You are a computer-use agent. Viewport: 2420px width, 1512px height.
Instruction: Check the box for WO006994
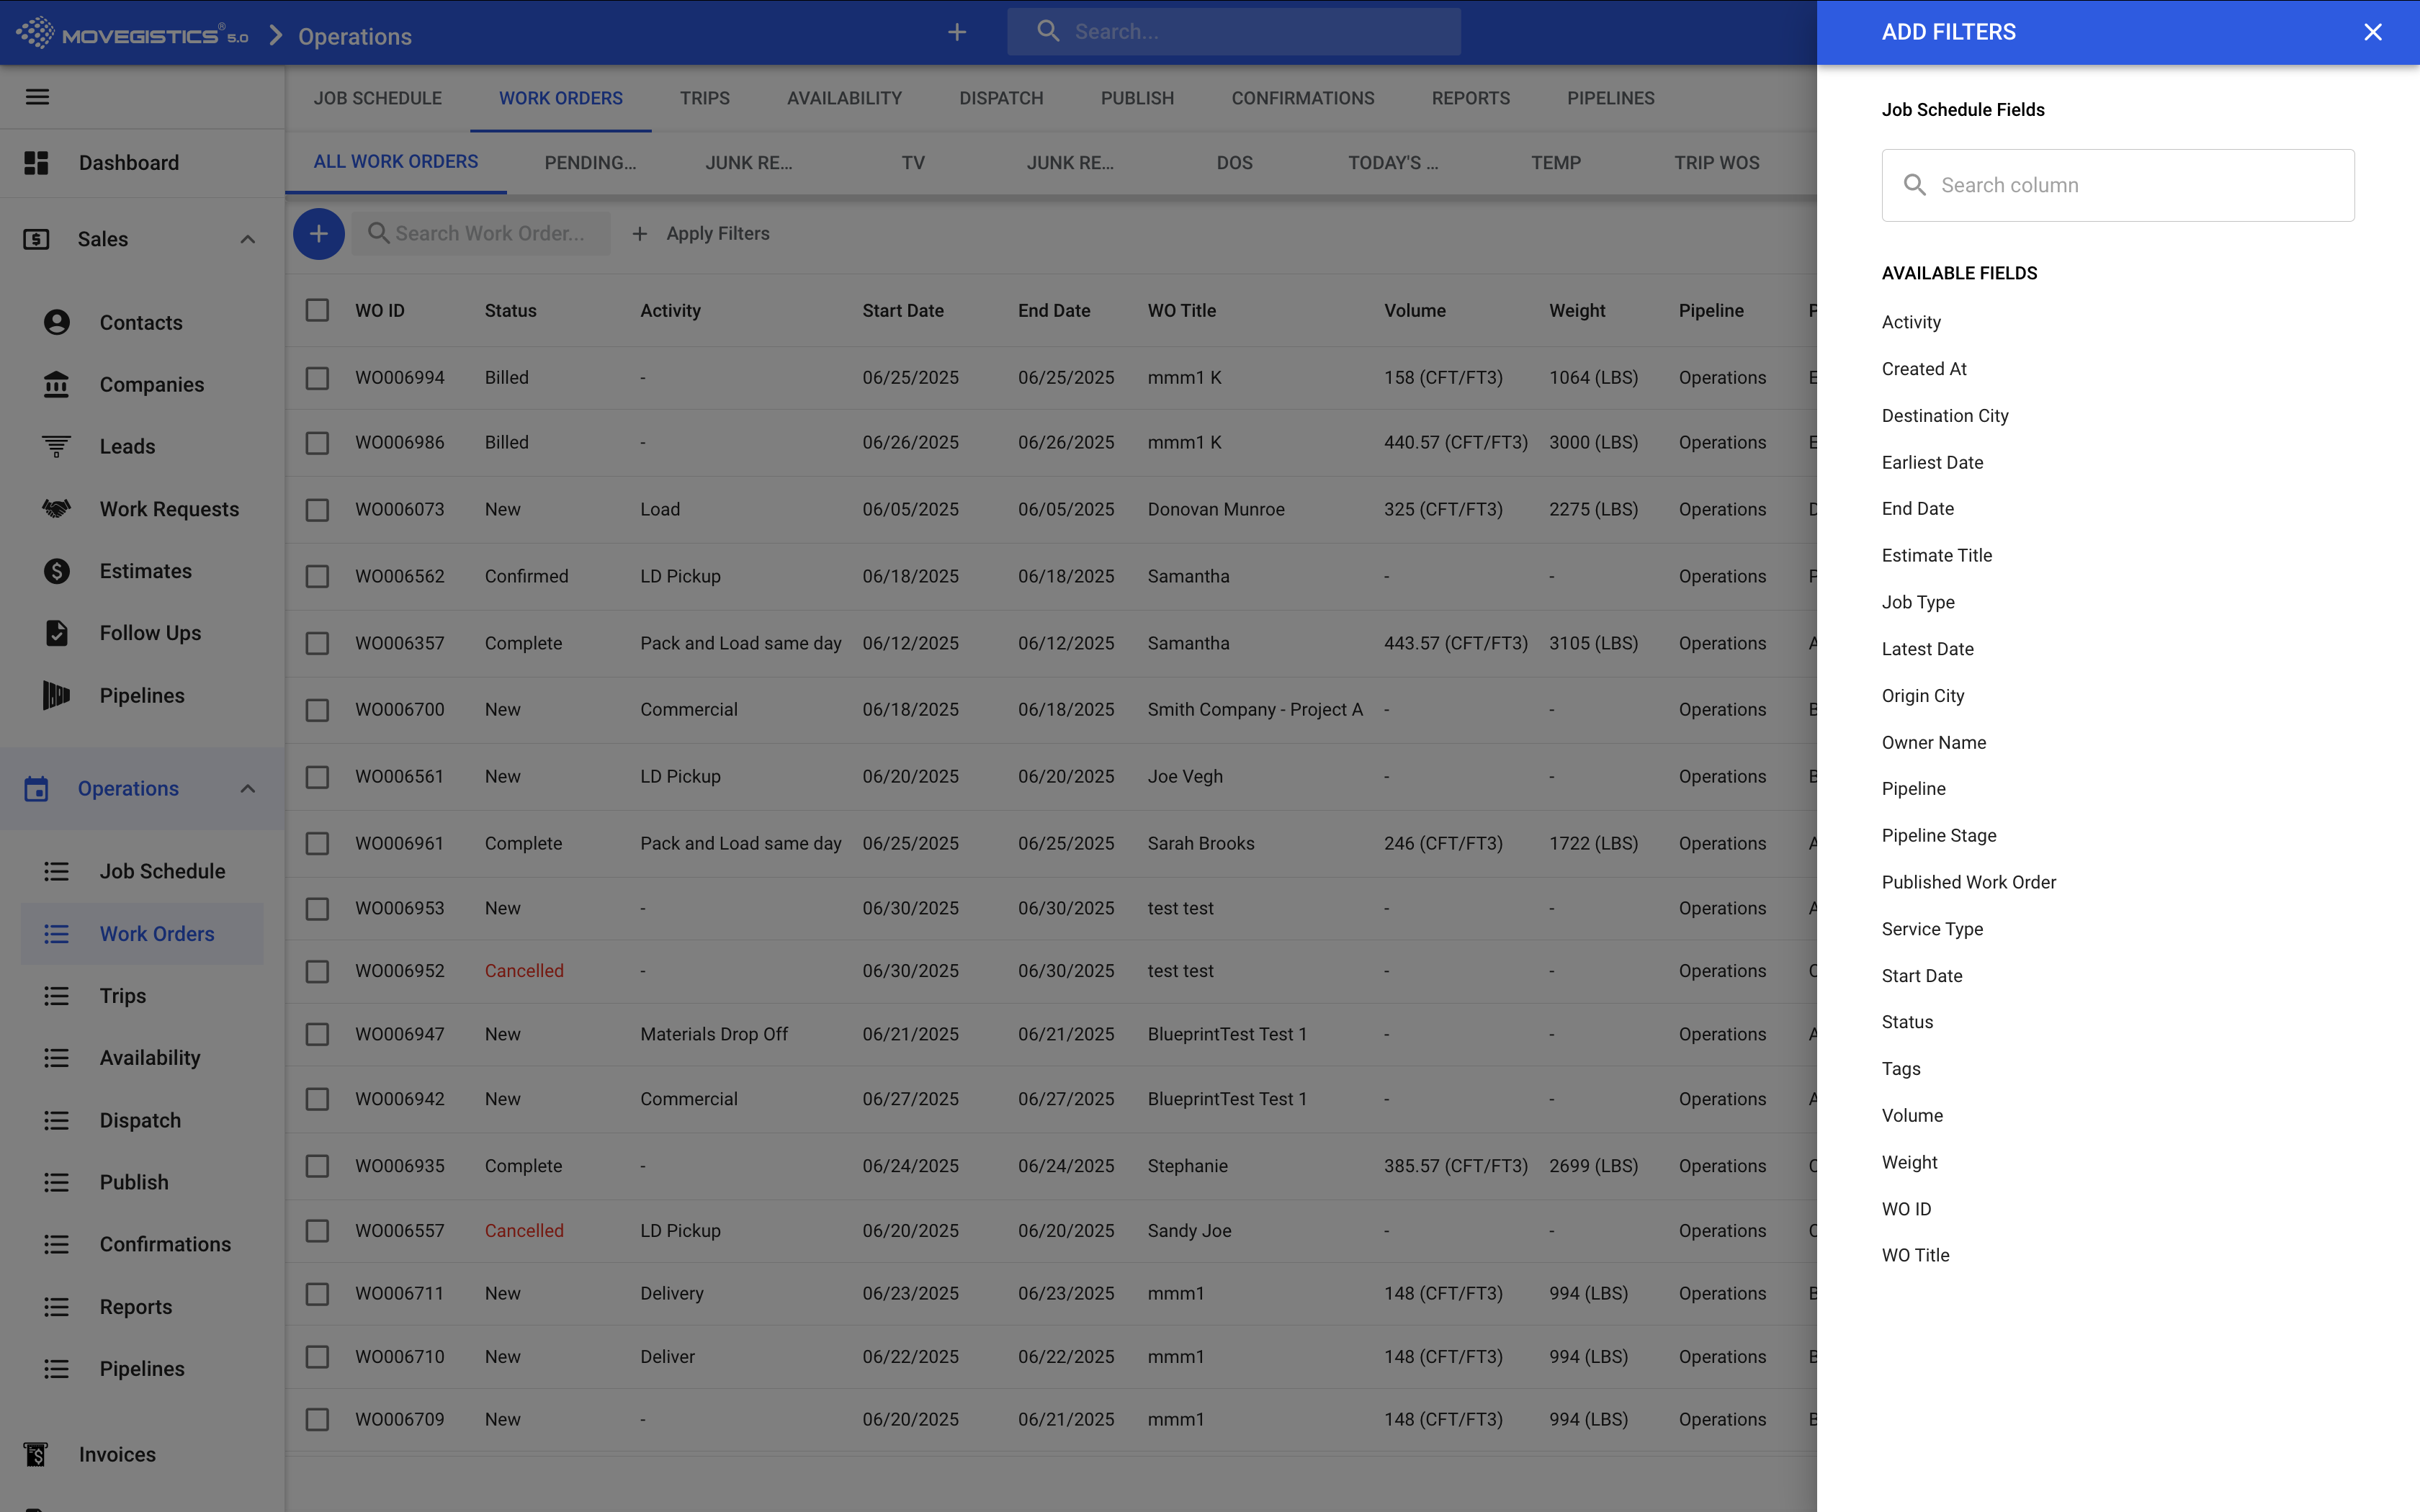pyautogui.click(x=317, y=378)
